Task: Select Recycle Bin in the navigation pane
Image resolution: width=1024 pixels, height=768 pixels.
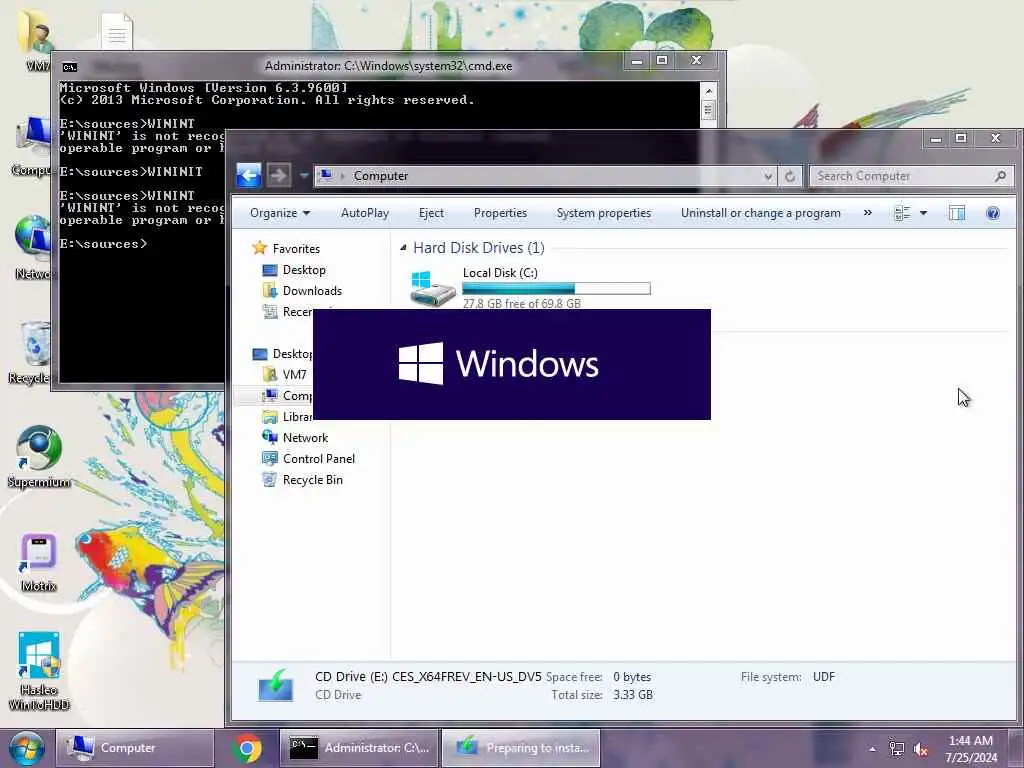Action: tap(302, 479)
